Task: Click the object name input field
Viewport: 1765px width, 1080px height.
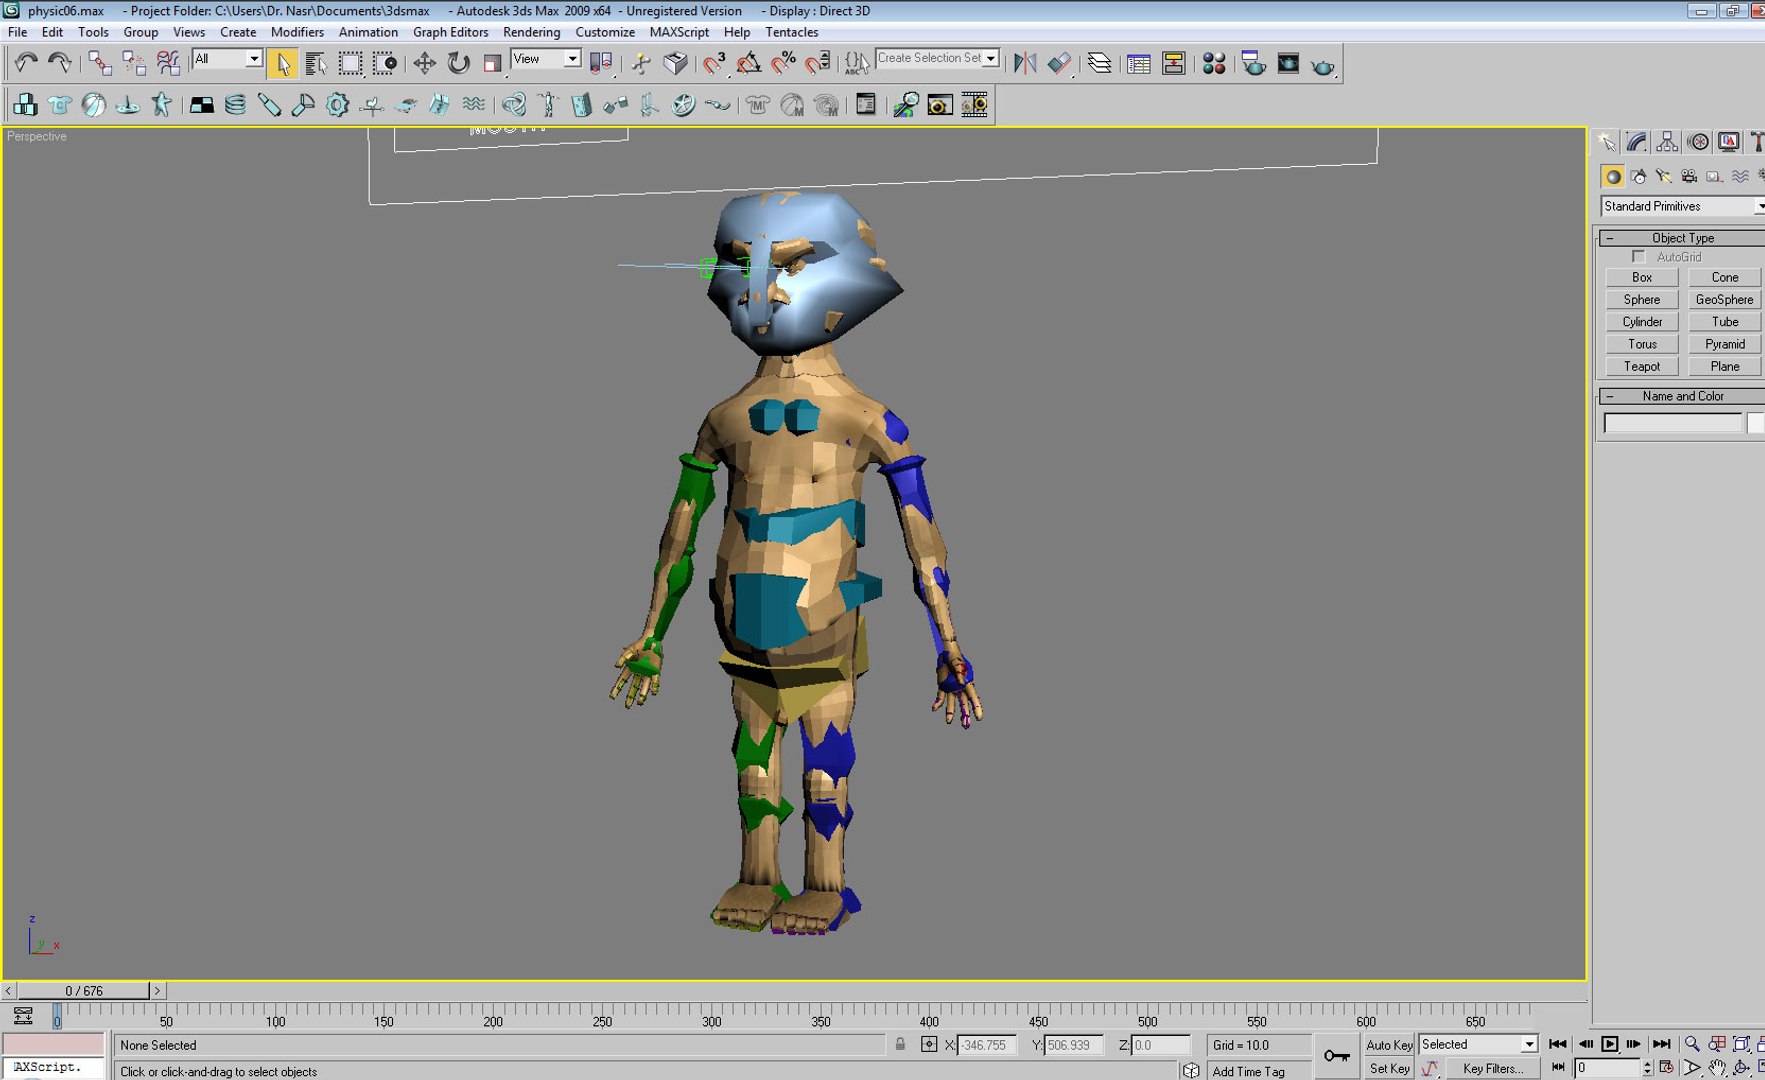Action: [1672, 423]
